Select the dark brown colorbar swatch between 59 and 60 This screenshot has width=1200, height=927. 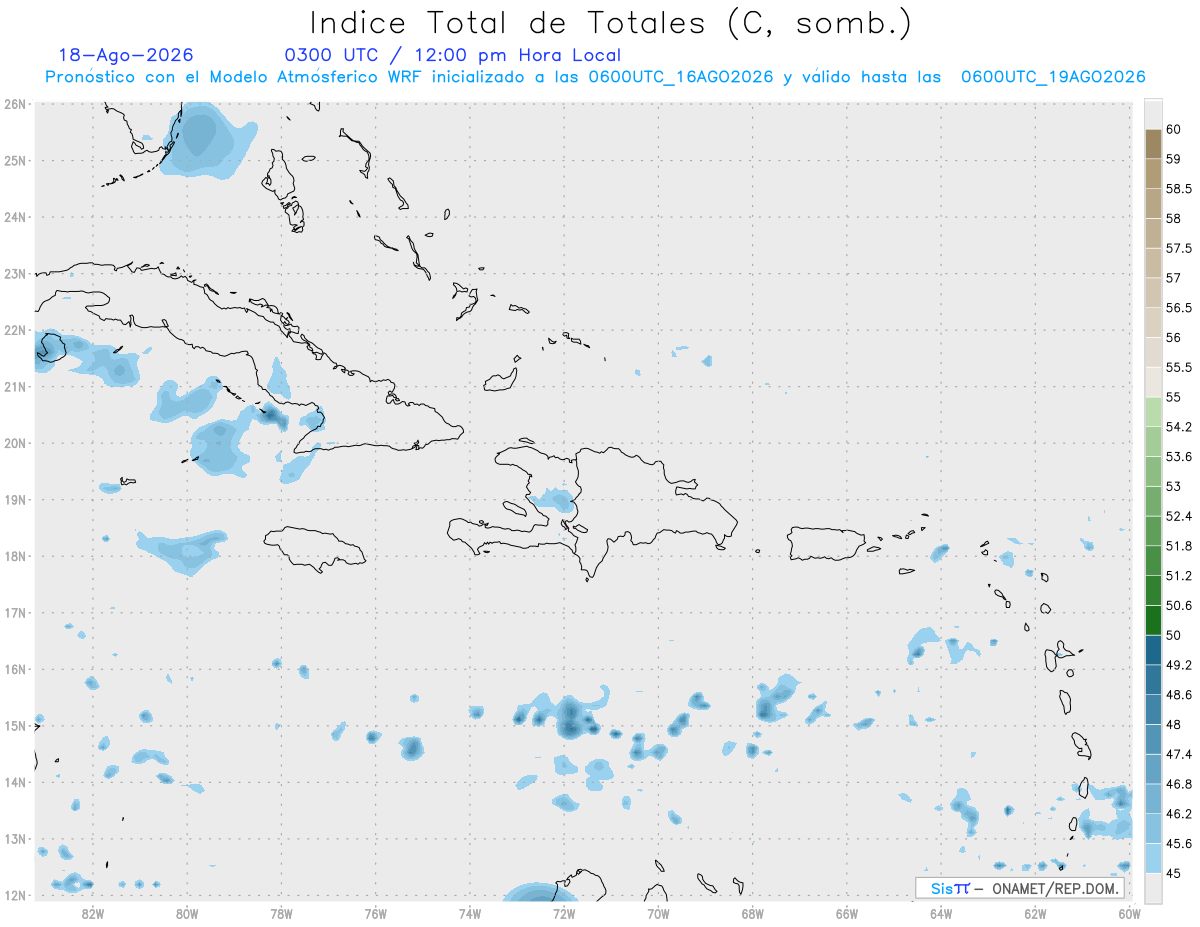click(1153, 144)
